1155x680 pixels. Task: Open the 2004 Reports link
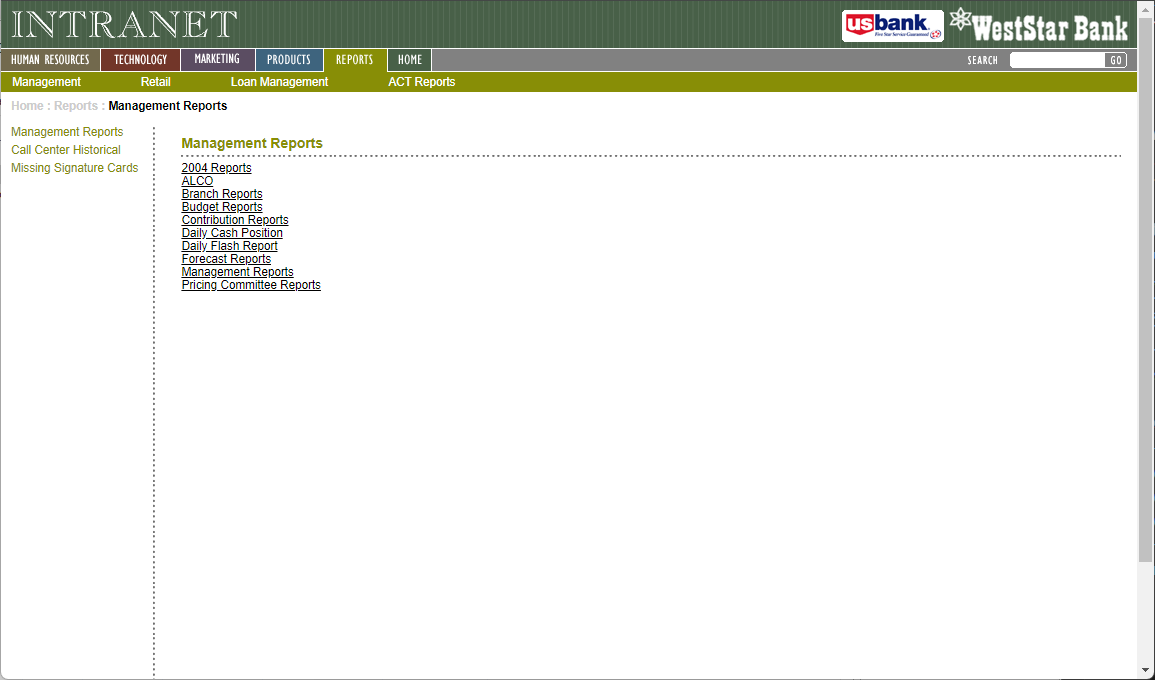pyautogui.click(x=216, y=168)
